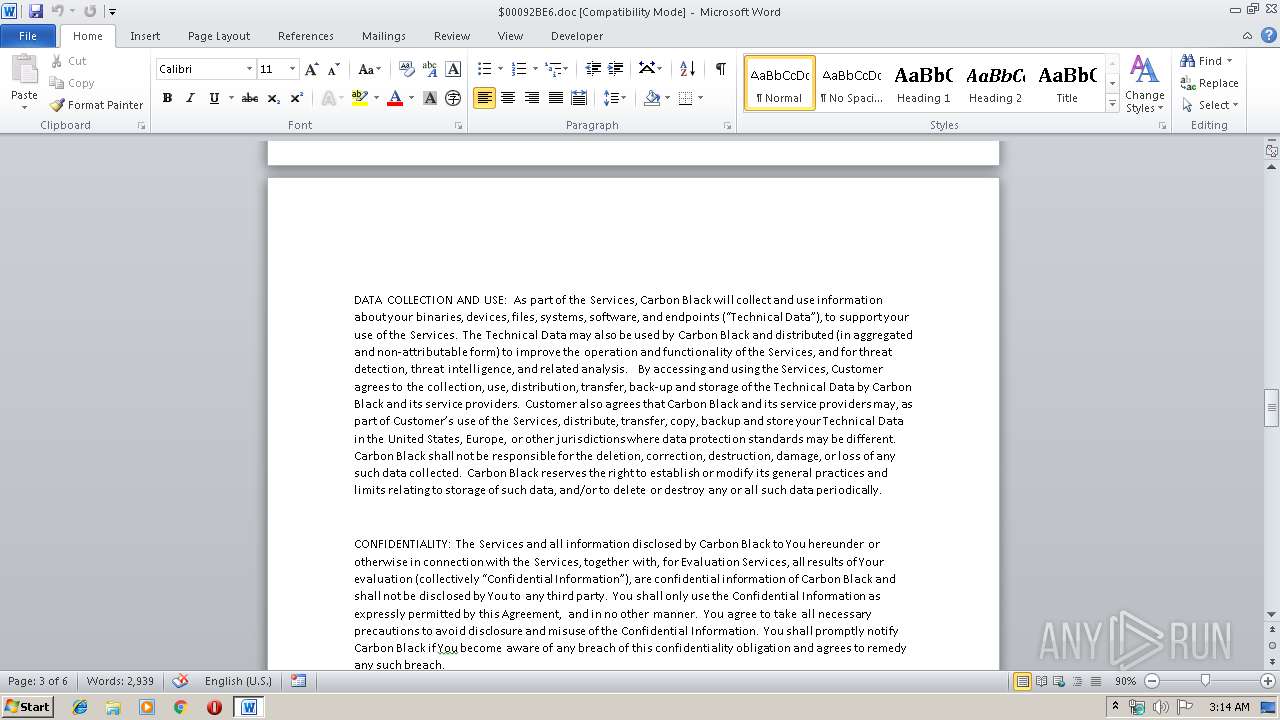Image resolution: width=1280 pixels, height=720 pixels.
Task: Toggle Underline formatting
Action: pyautogui.click(x=213, y=98)
